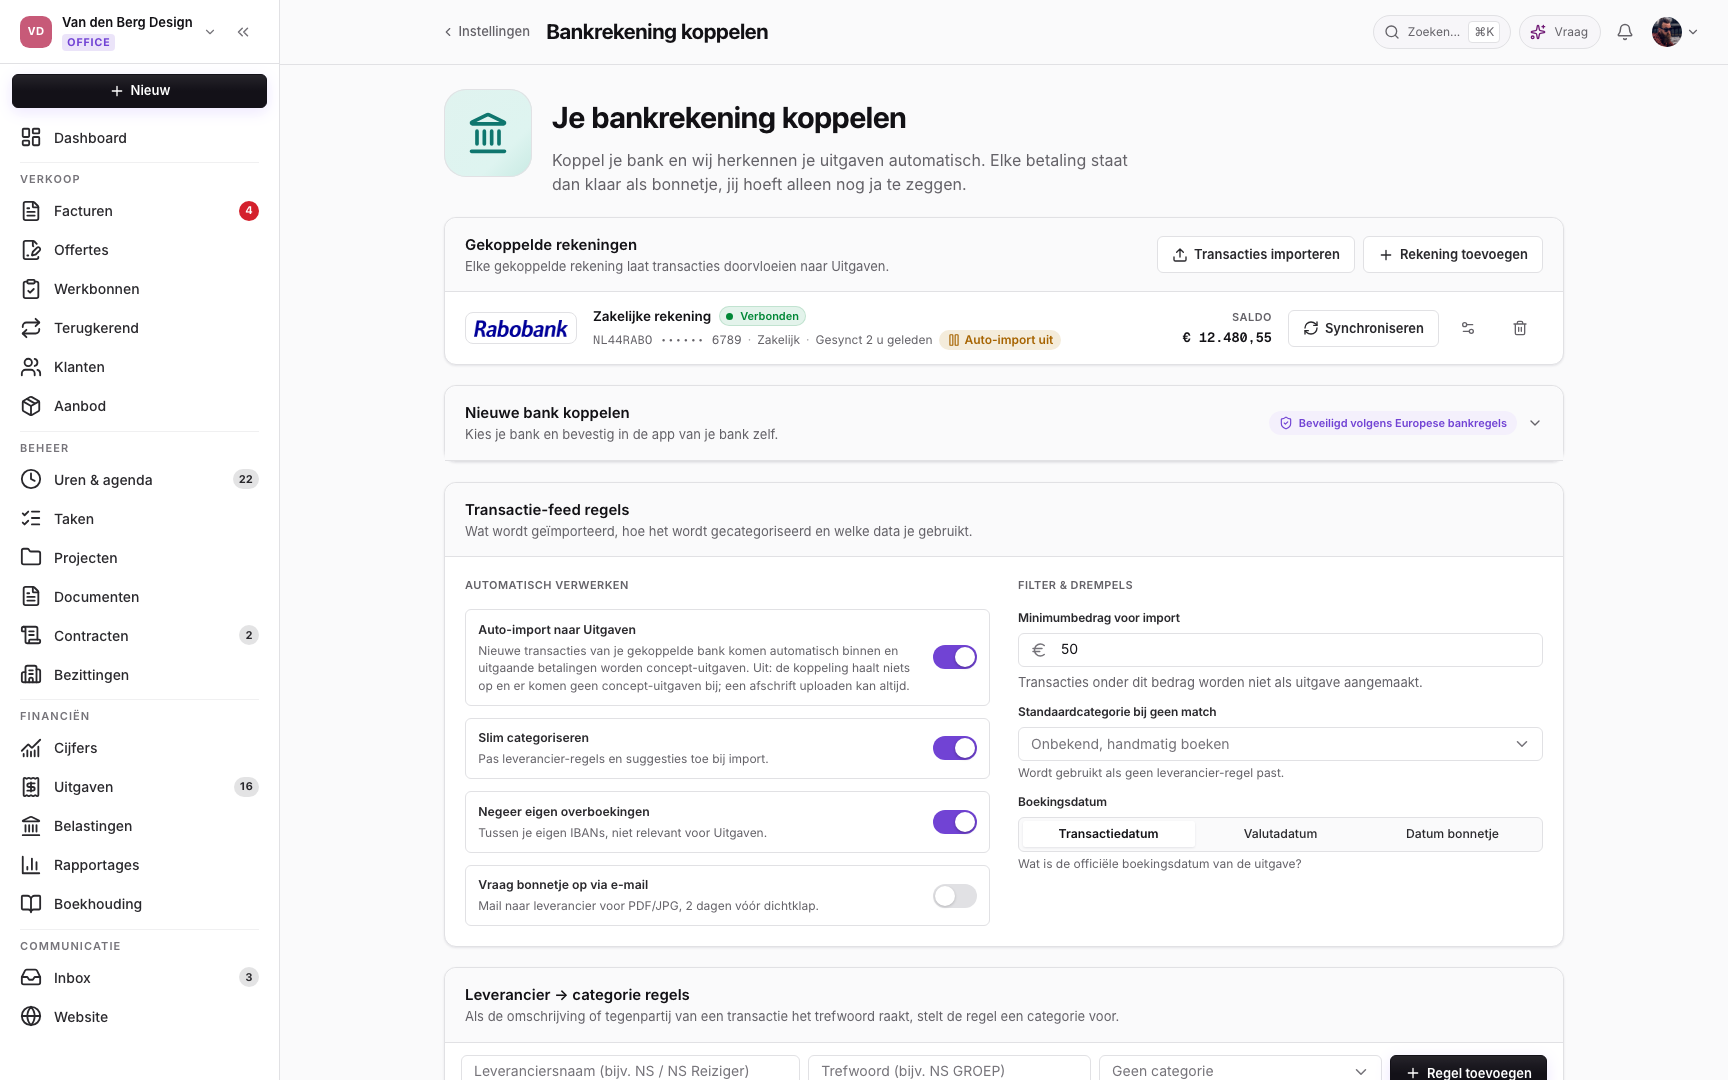Click the Belastingen bank-building icon
The image size is (1728, 1080).
tap(31, 825)
